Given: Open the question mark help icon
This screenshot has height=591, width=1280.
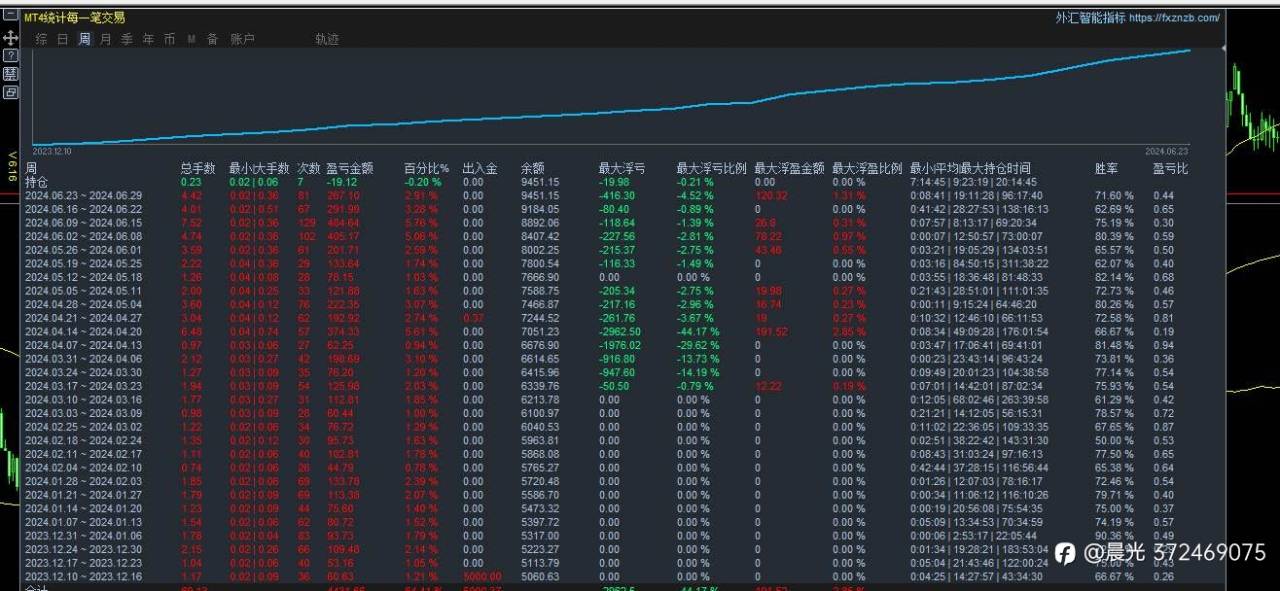Looking at the screenshot, I should click(x=10, y=55).
